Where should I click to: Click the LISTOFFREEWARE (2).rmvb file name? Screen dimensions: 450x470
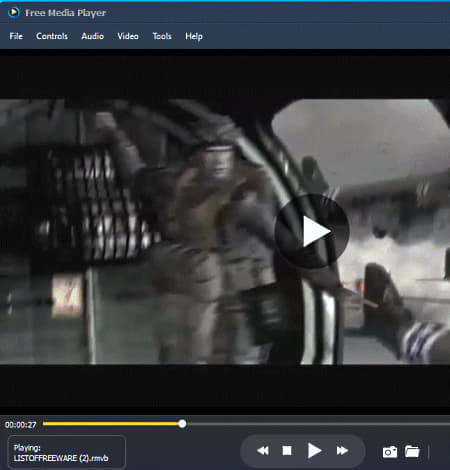61,458
